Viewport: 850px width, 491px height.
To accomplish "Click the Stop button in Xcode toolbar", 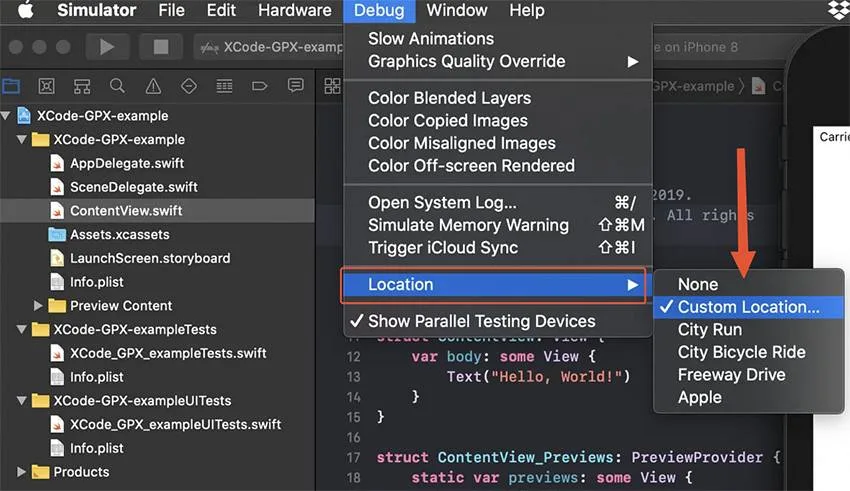I will [160, 47].
